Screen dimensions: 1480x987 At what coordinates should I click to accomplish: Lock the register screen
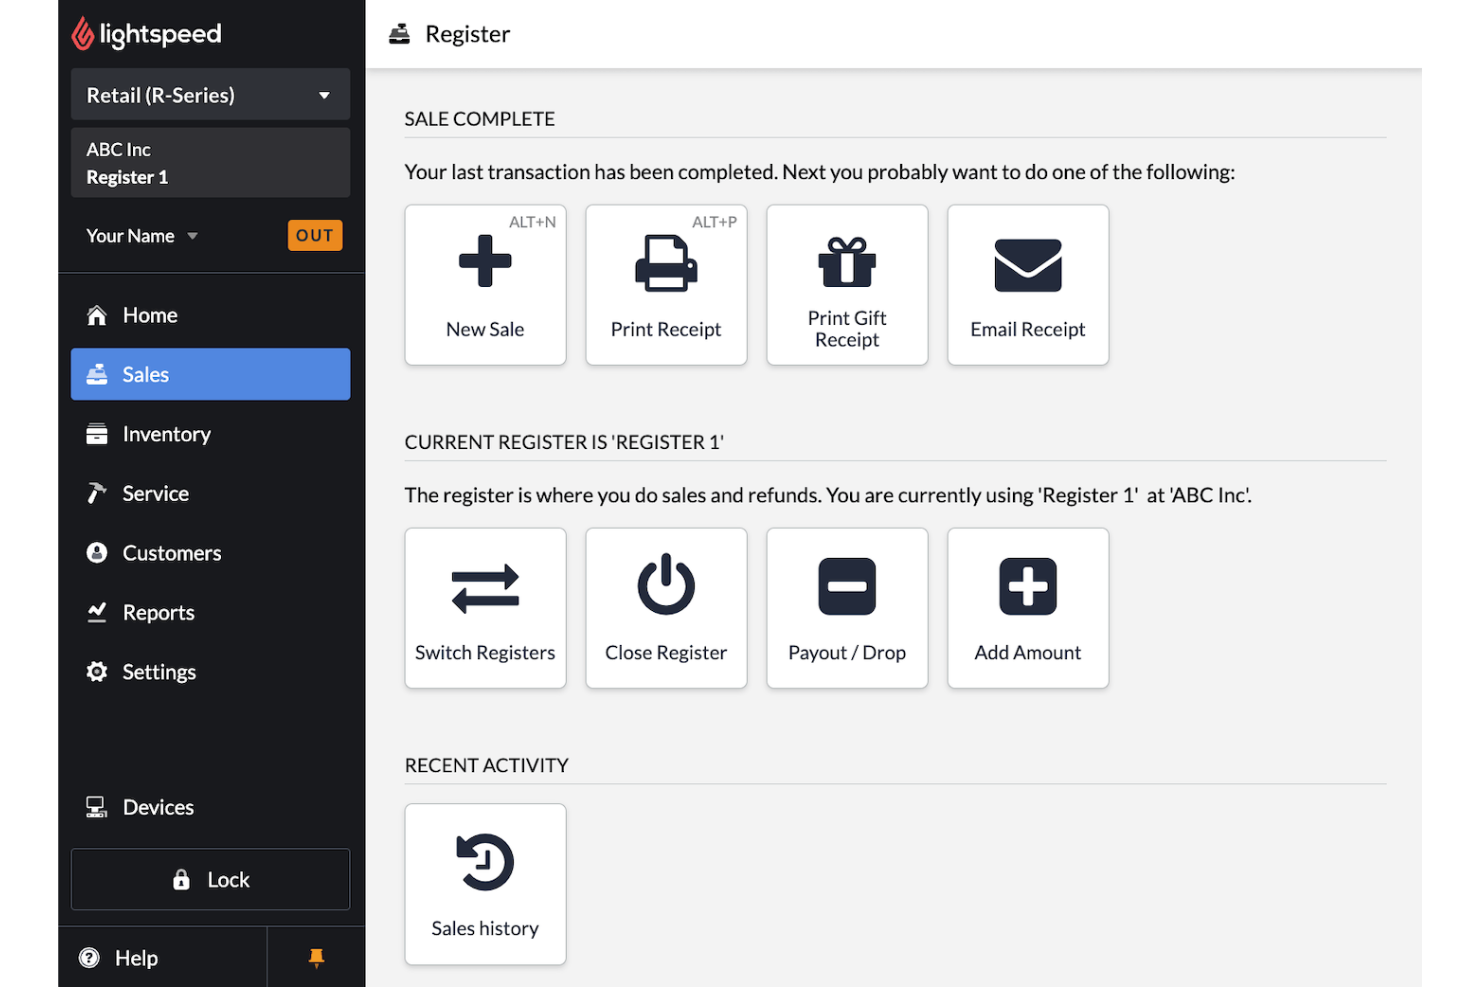(x=210, y=879)
